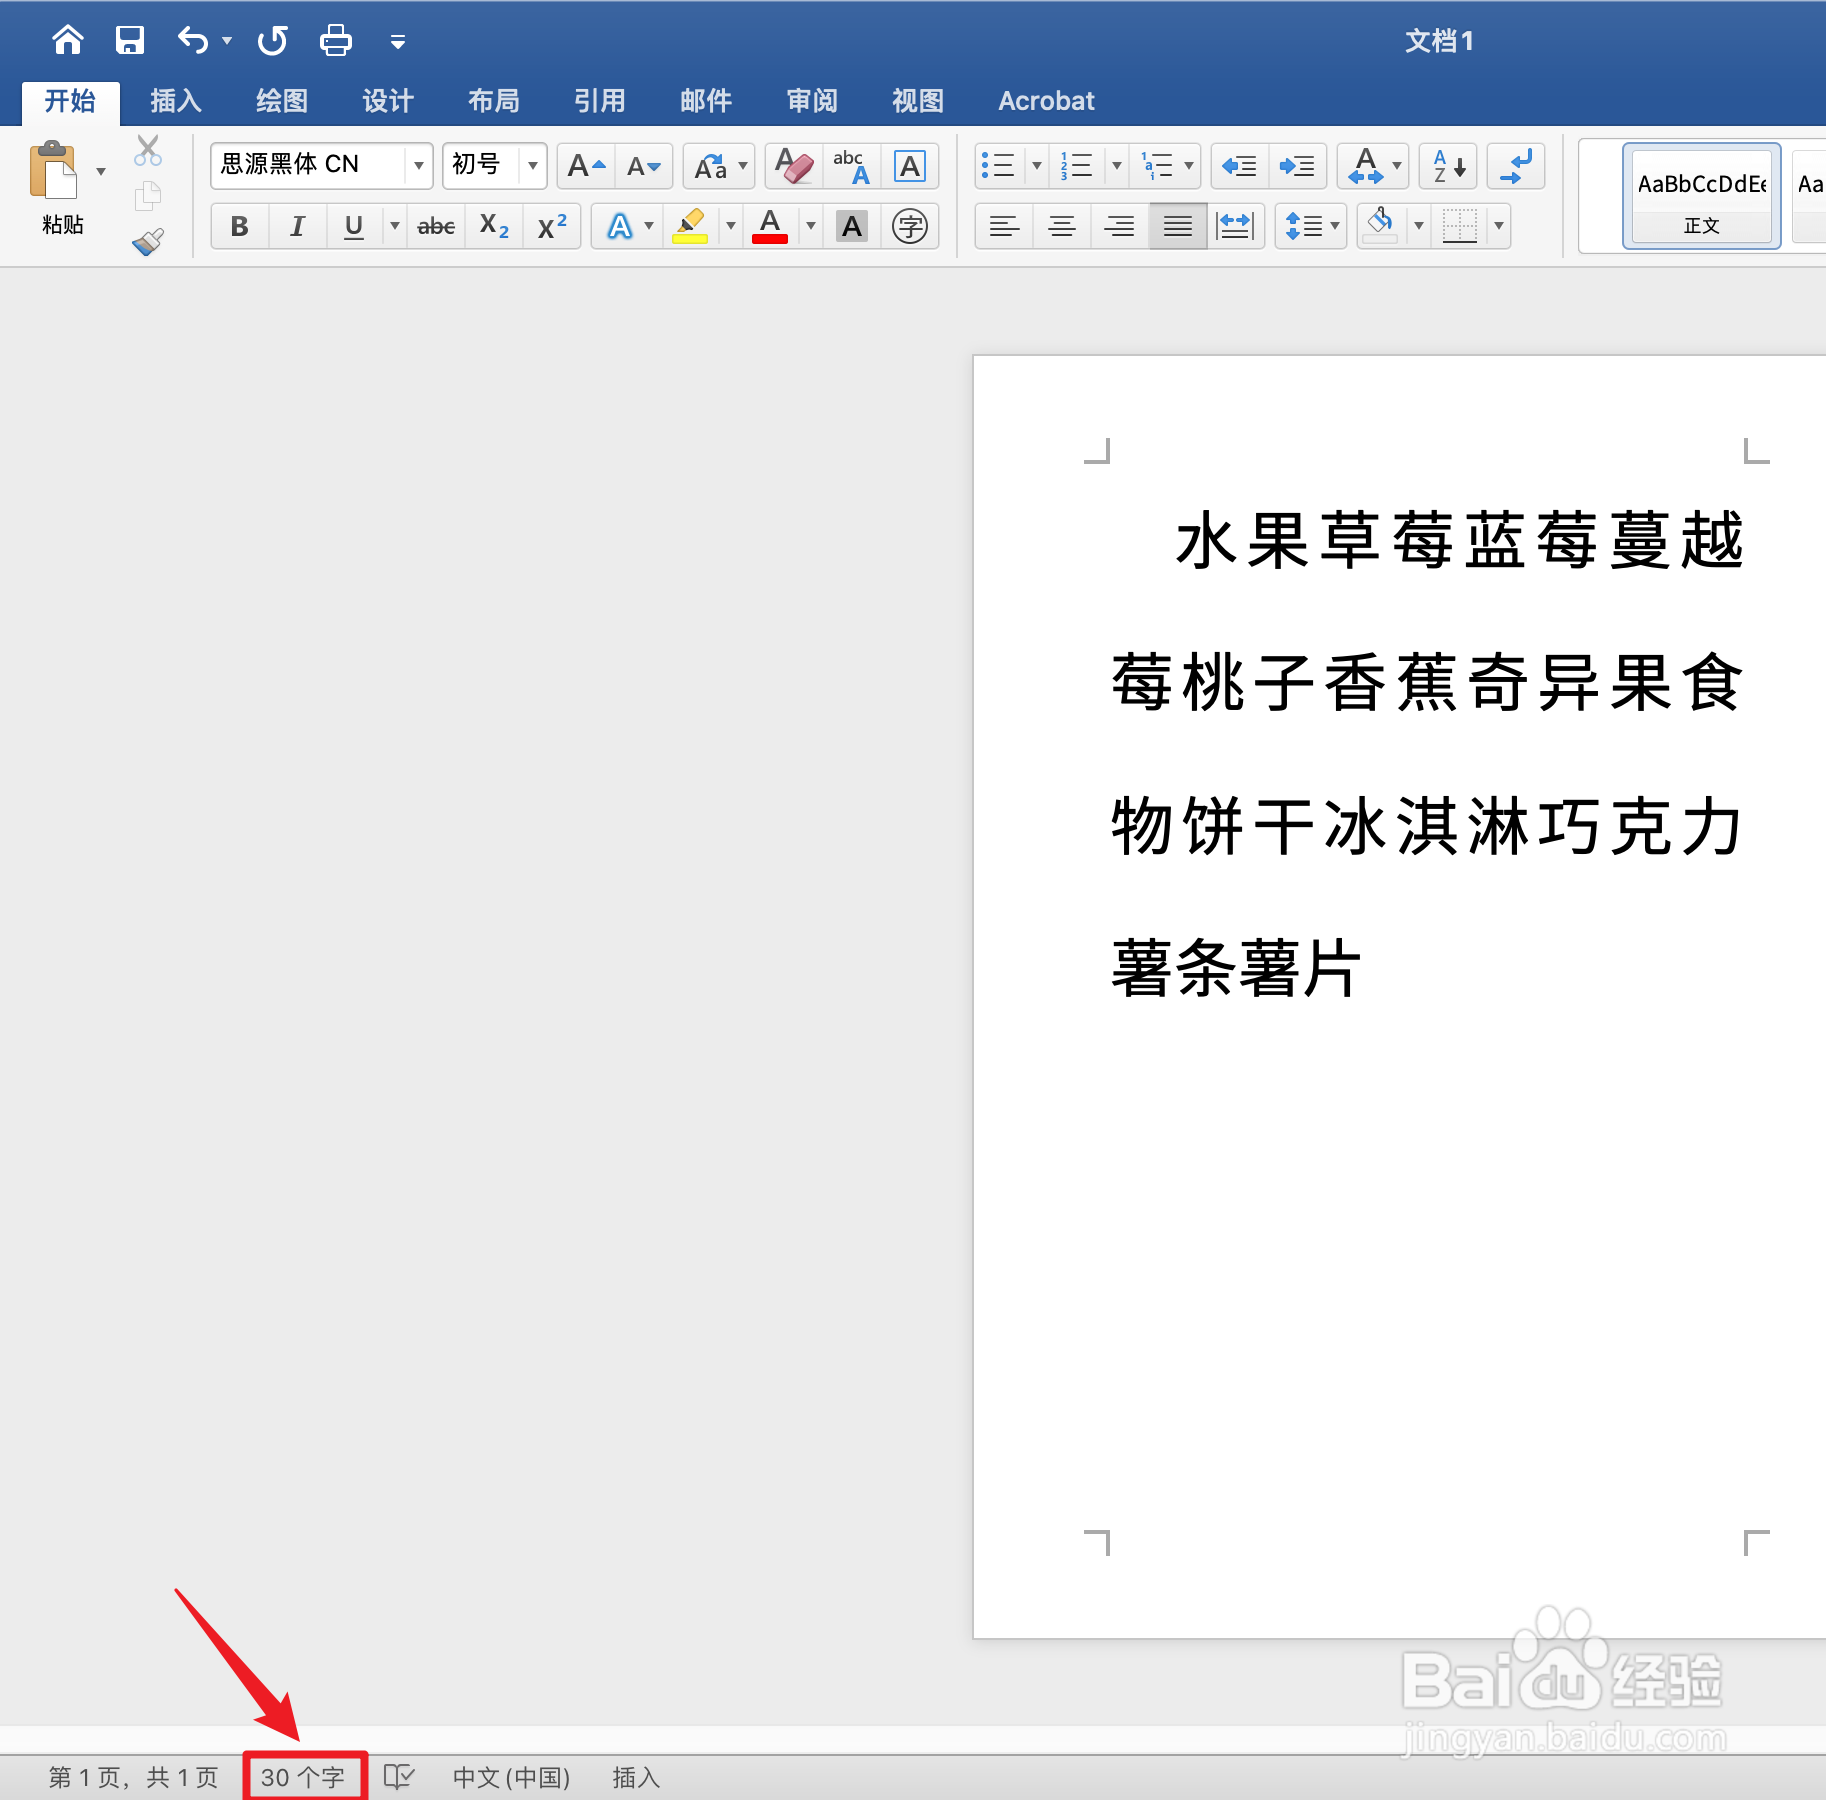Switch to the 插入 ribbon tab
The width and height of the screenshot is (1826, 1800).
175,100
